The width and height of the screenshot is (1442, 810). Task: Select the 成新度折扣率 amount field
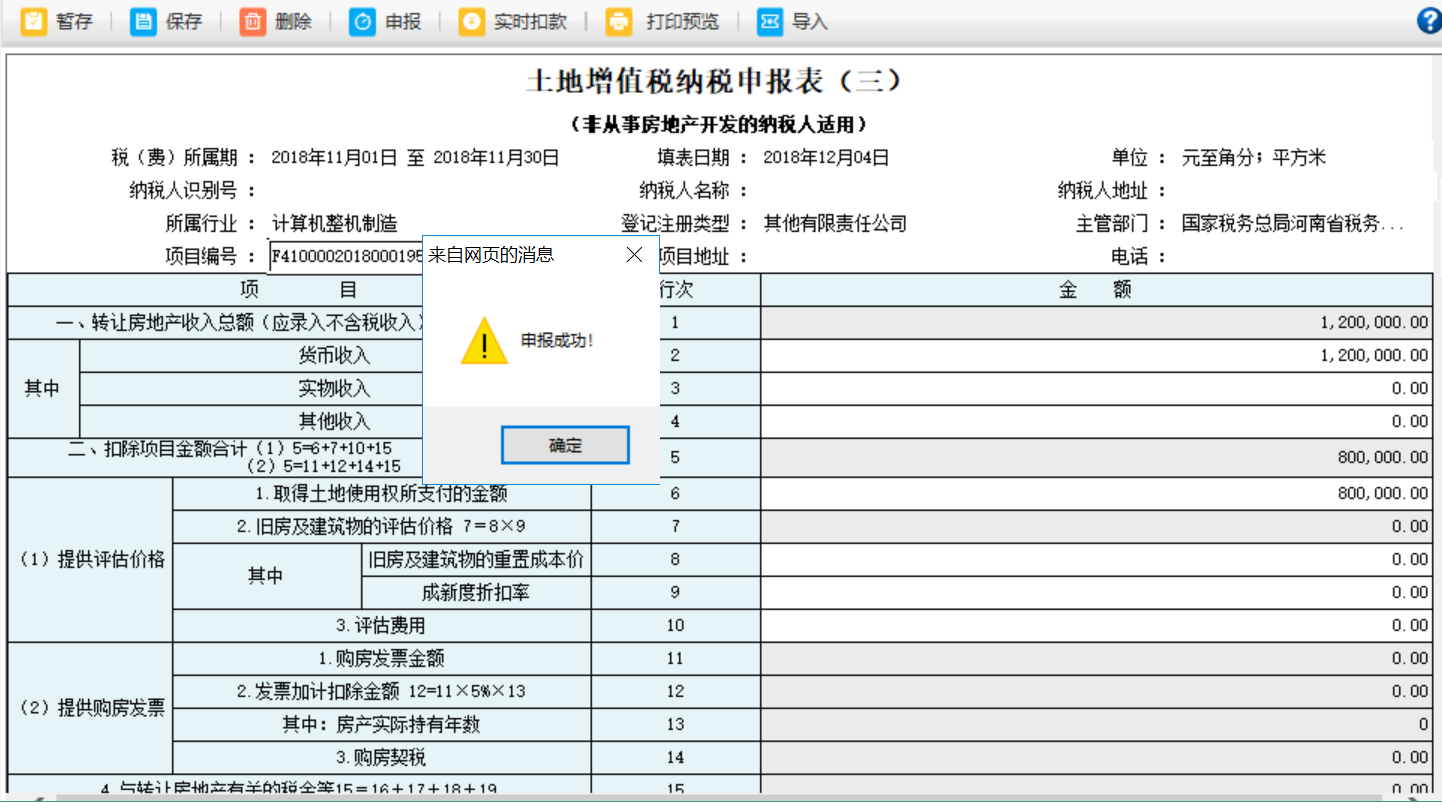(1096, 593)
